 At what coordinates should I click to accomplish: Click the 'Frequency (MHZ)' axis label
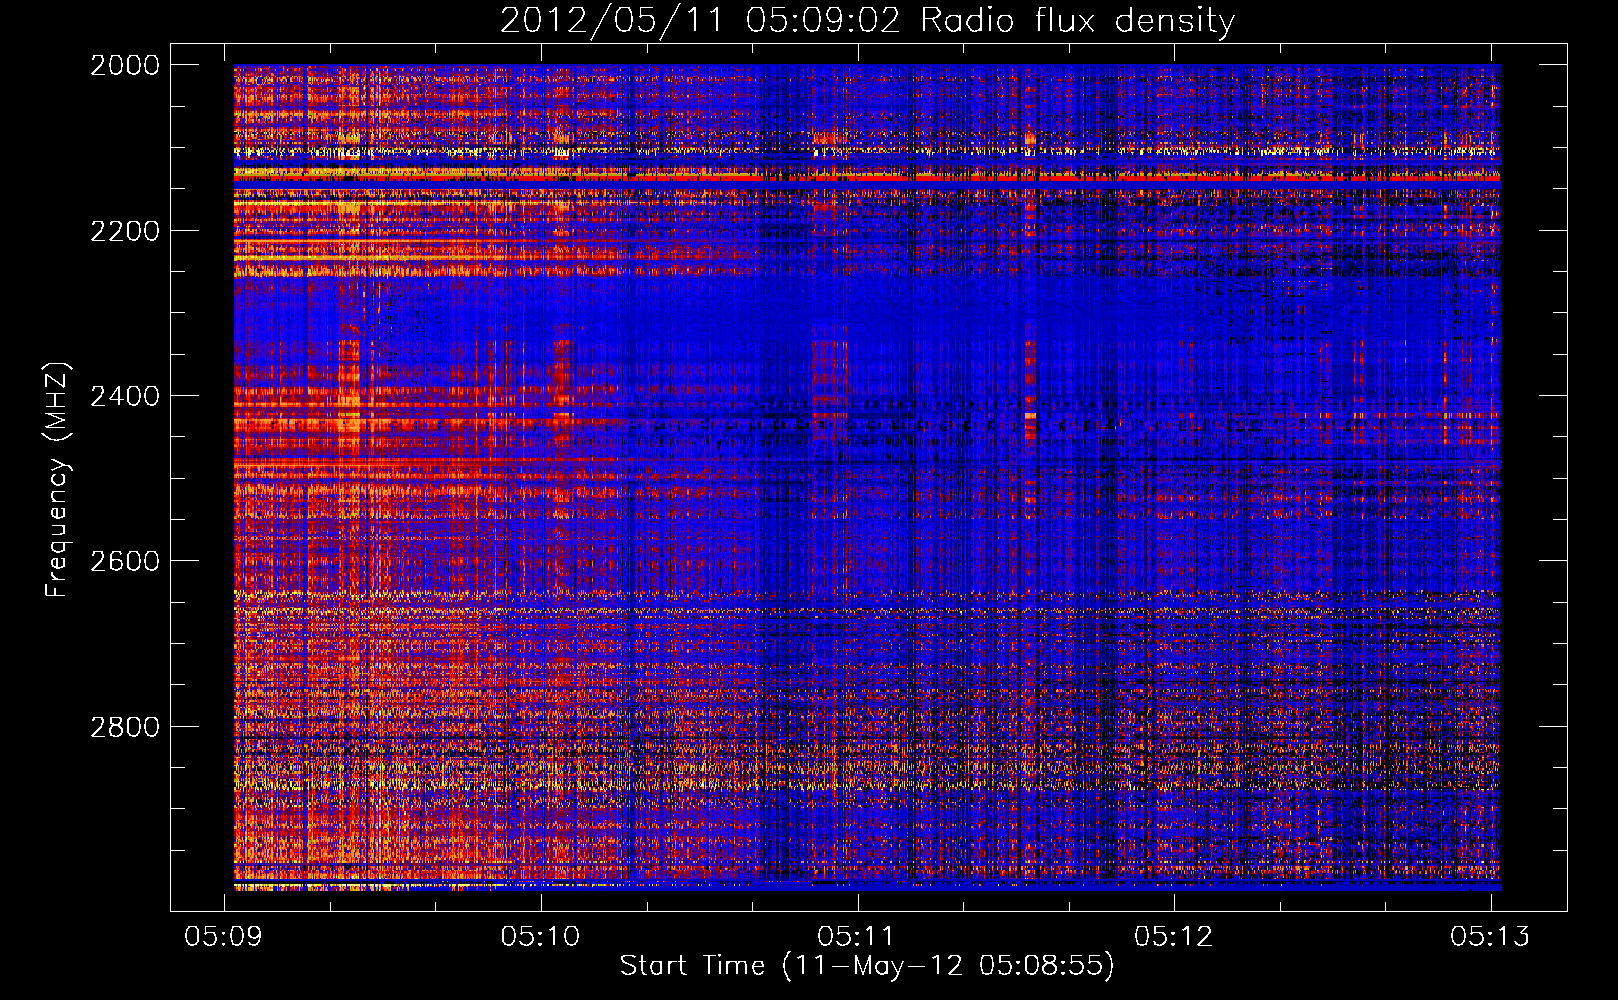point(57,480)
